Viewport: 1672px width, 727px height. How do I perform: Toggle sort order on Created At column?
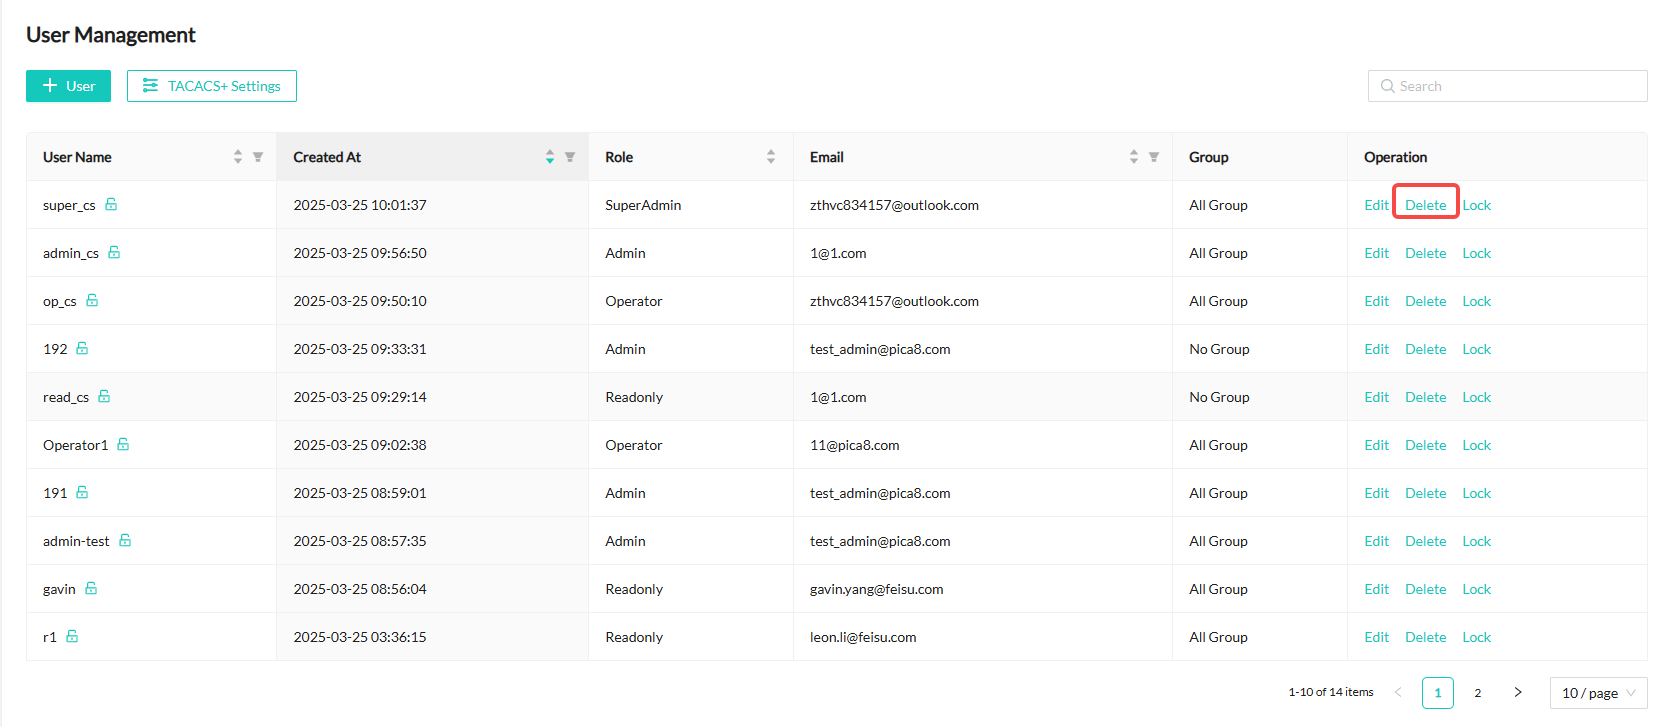pyautogui.click(x=550, y=157)
